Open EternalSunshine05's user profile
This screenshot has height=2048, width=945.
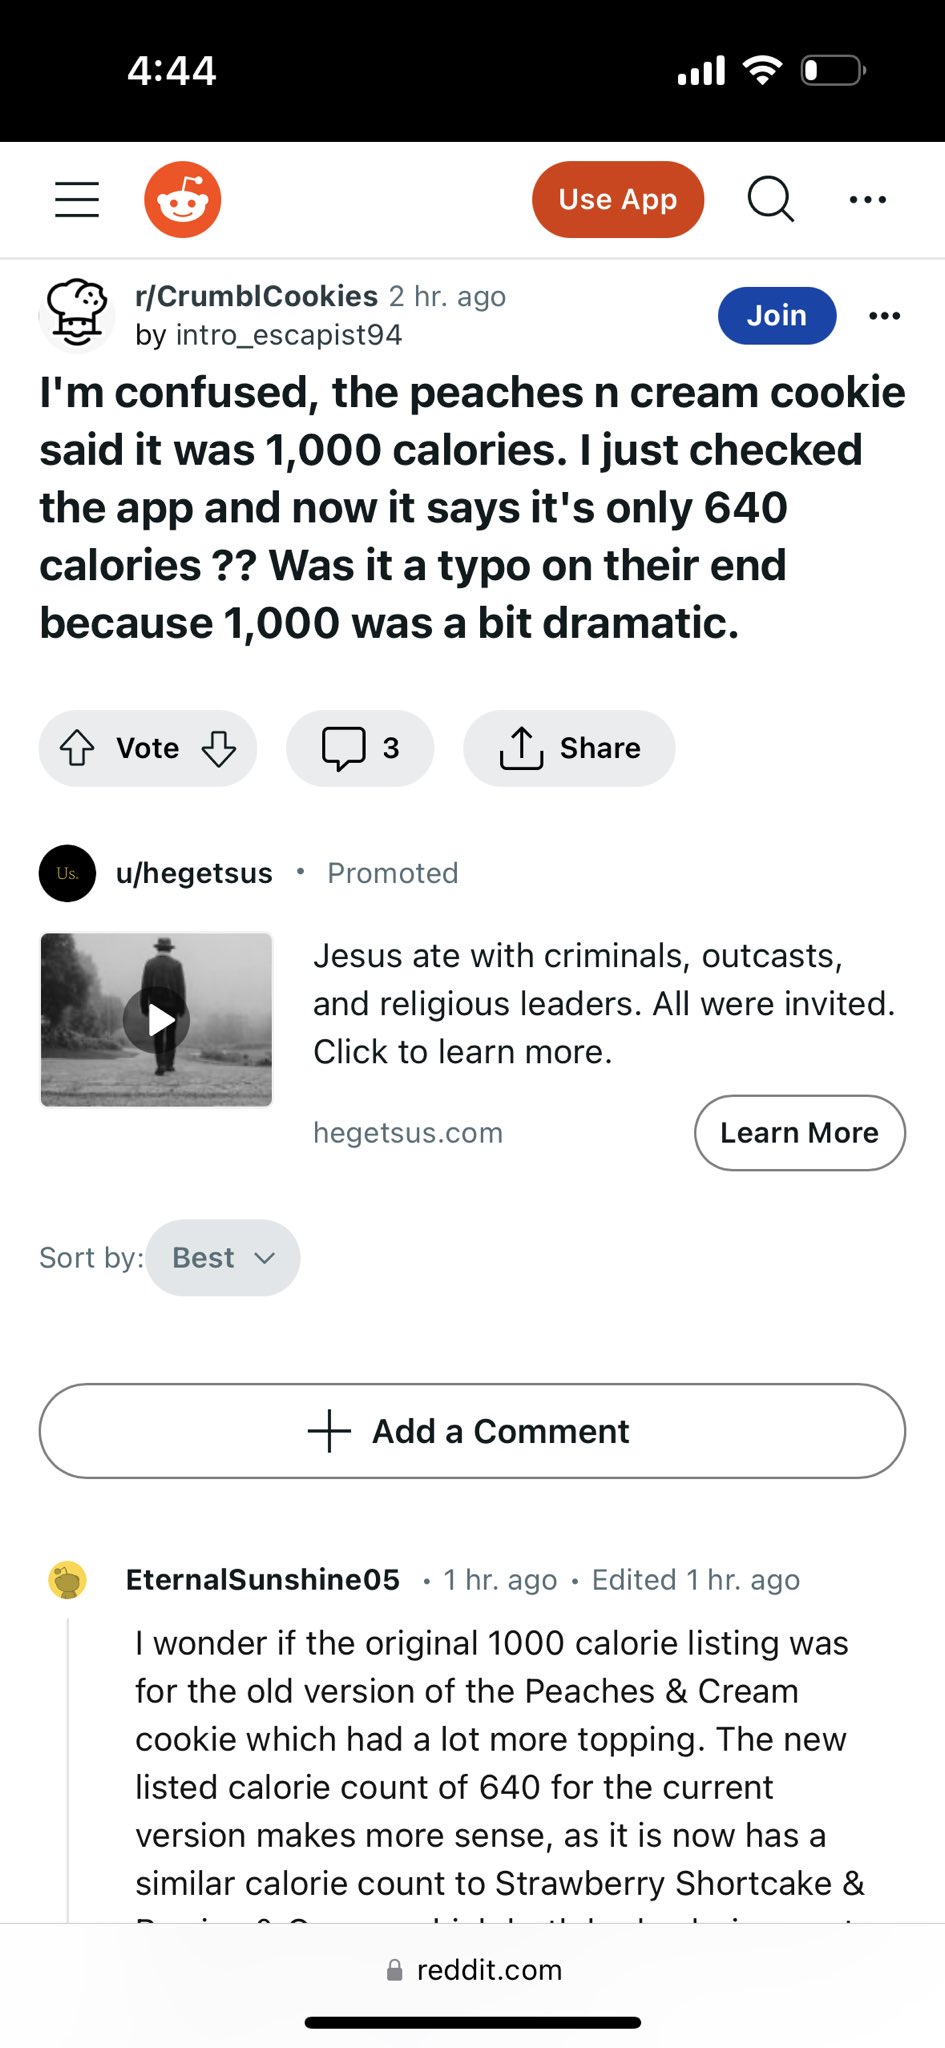pos(263,1580)
